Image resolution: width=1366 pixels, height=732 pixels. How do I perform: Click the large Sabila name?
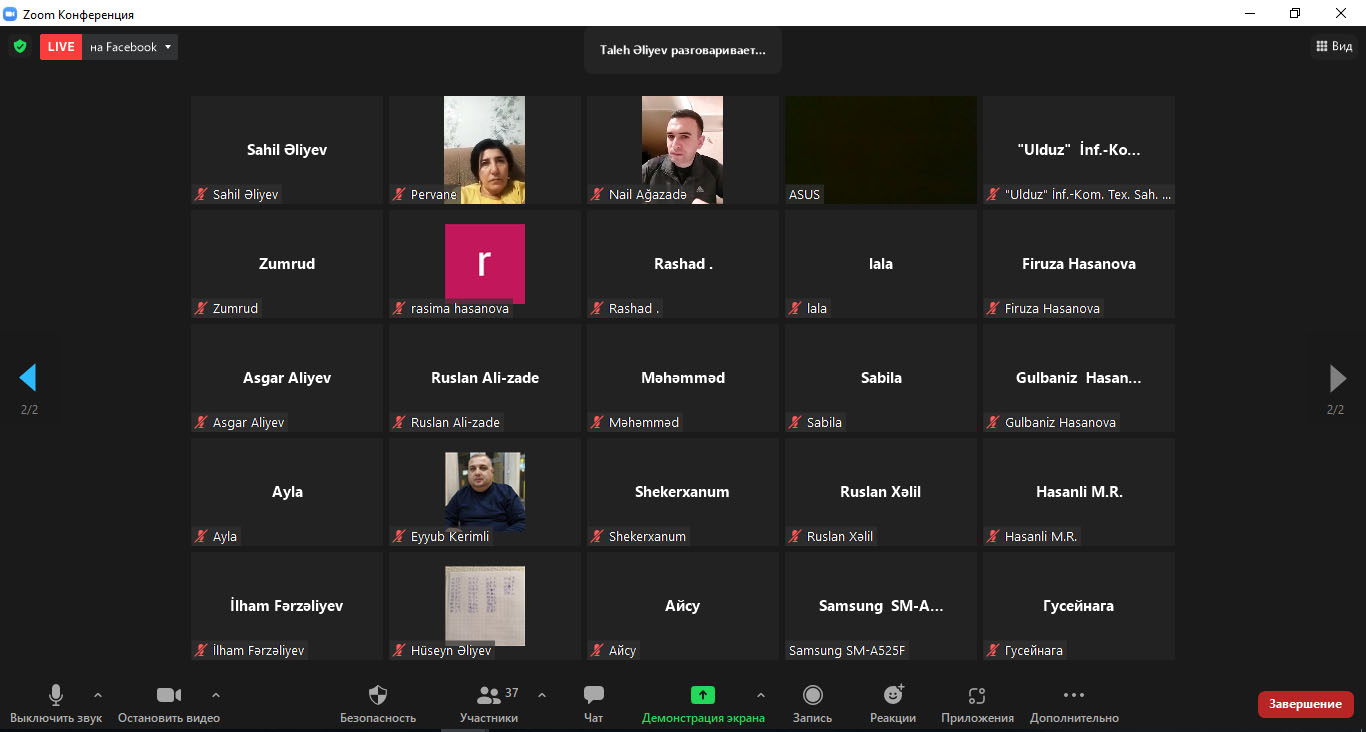coord(881,378)
